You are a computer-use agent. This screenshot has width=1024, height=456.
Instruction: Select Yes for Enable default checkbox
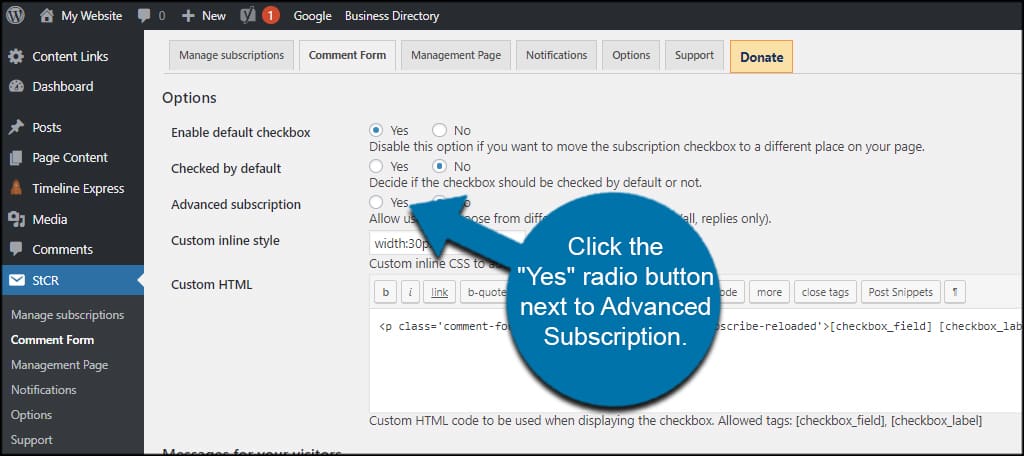coord(376,131)
